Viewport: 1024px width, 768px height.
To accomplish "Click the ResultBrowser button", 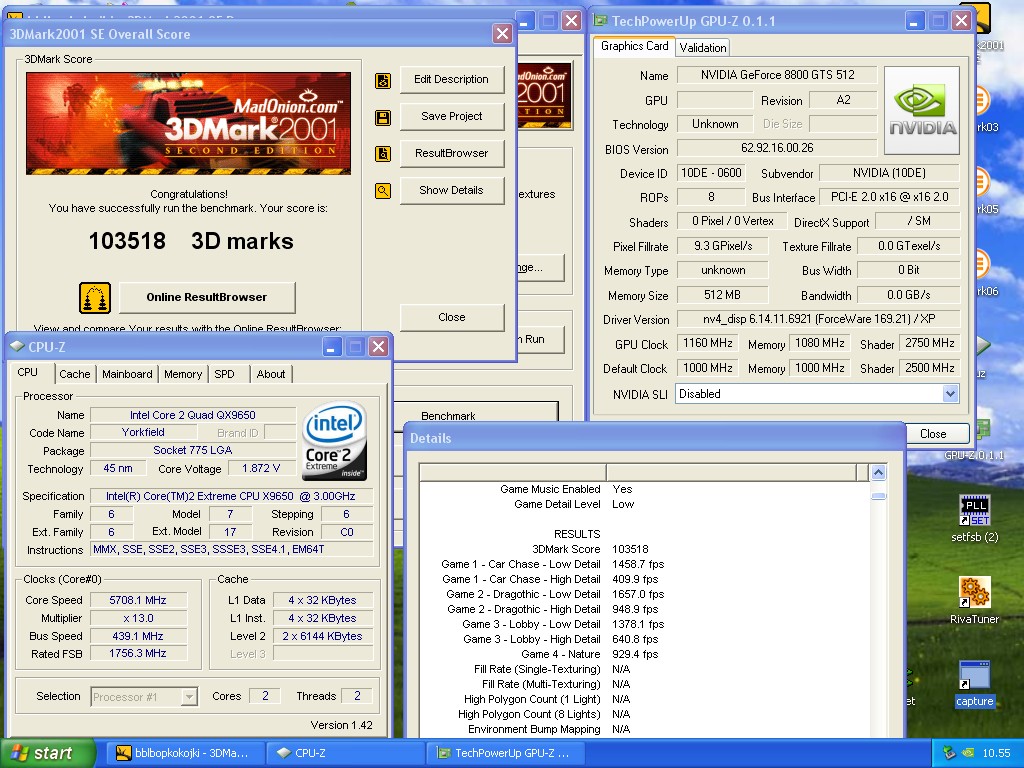I will (452, 153).
